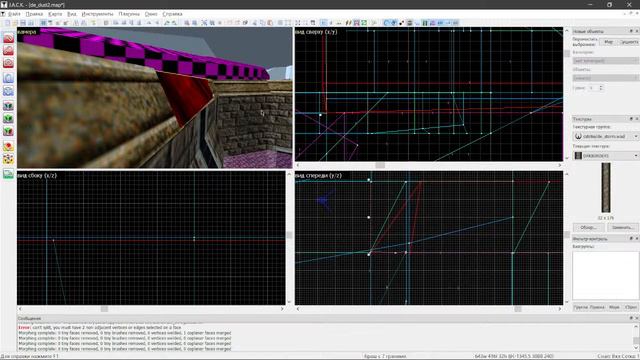Select the Block creation tool

pyautogui.click(x=8, y=91)
